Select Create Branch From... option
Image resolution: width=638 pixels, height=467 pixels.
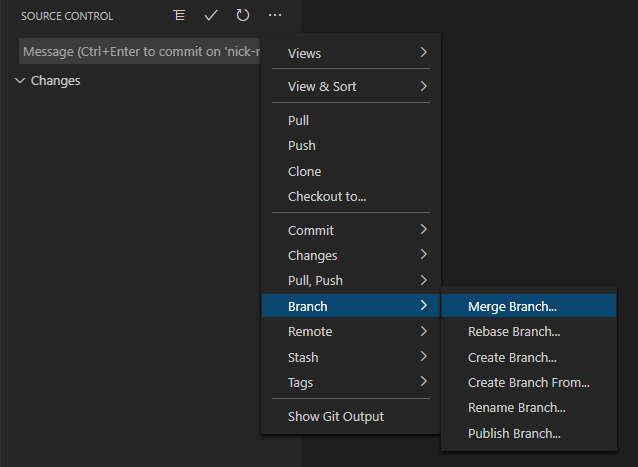(x=529, y=382)
